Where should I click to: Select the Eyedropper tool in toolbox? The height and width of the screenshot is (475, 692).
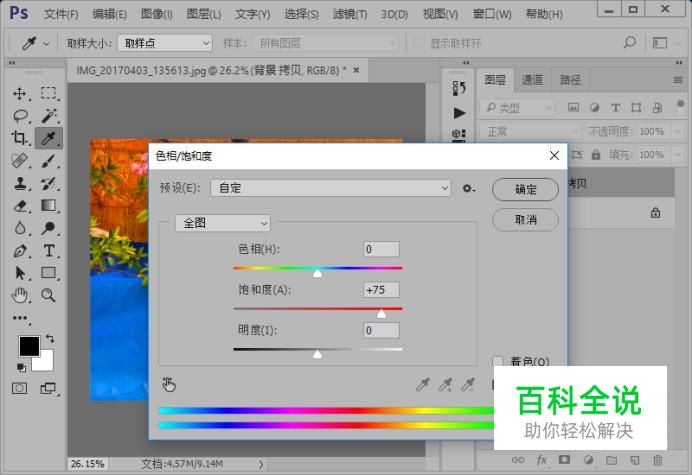49,138
